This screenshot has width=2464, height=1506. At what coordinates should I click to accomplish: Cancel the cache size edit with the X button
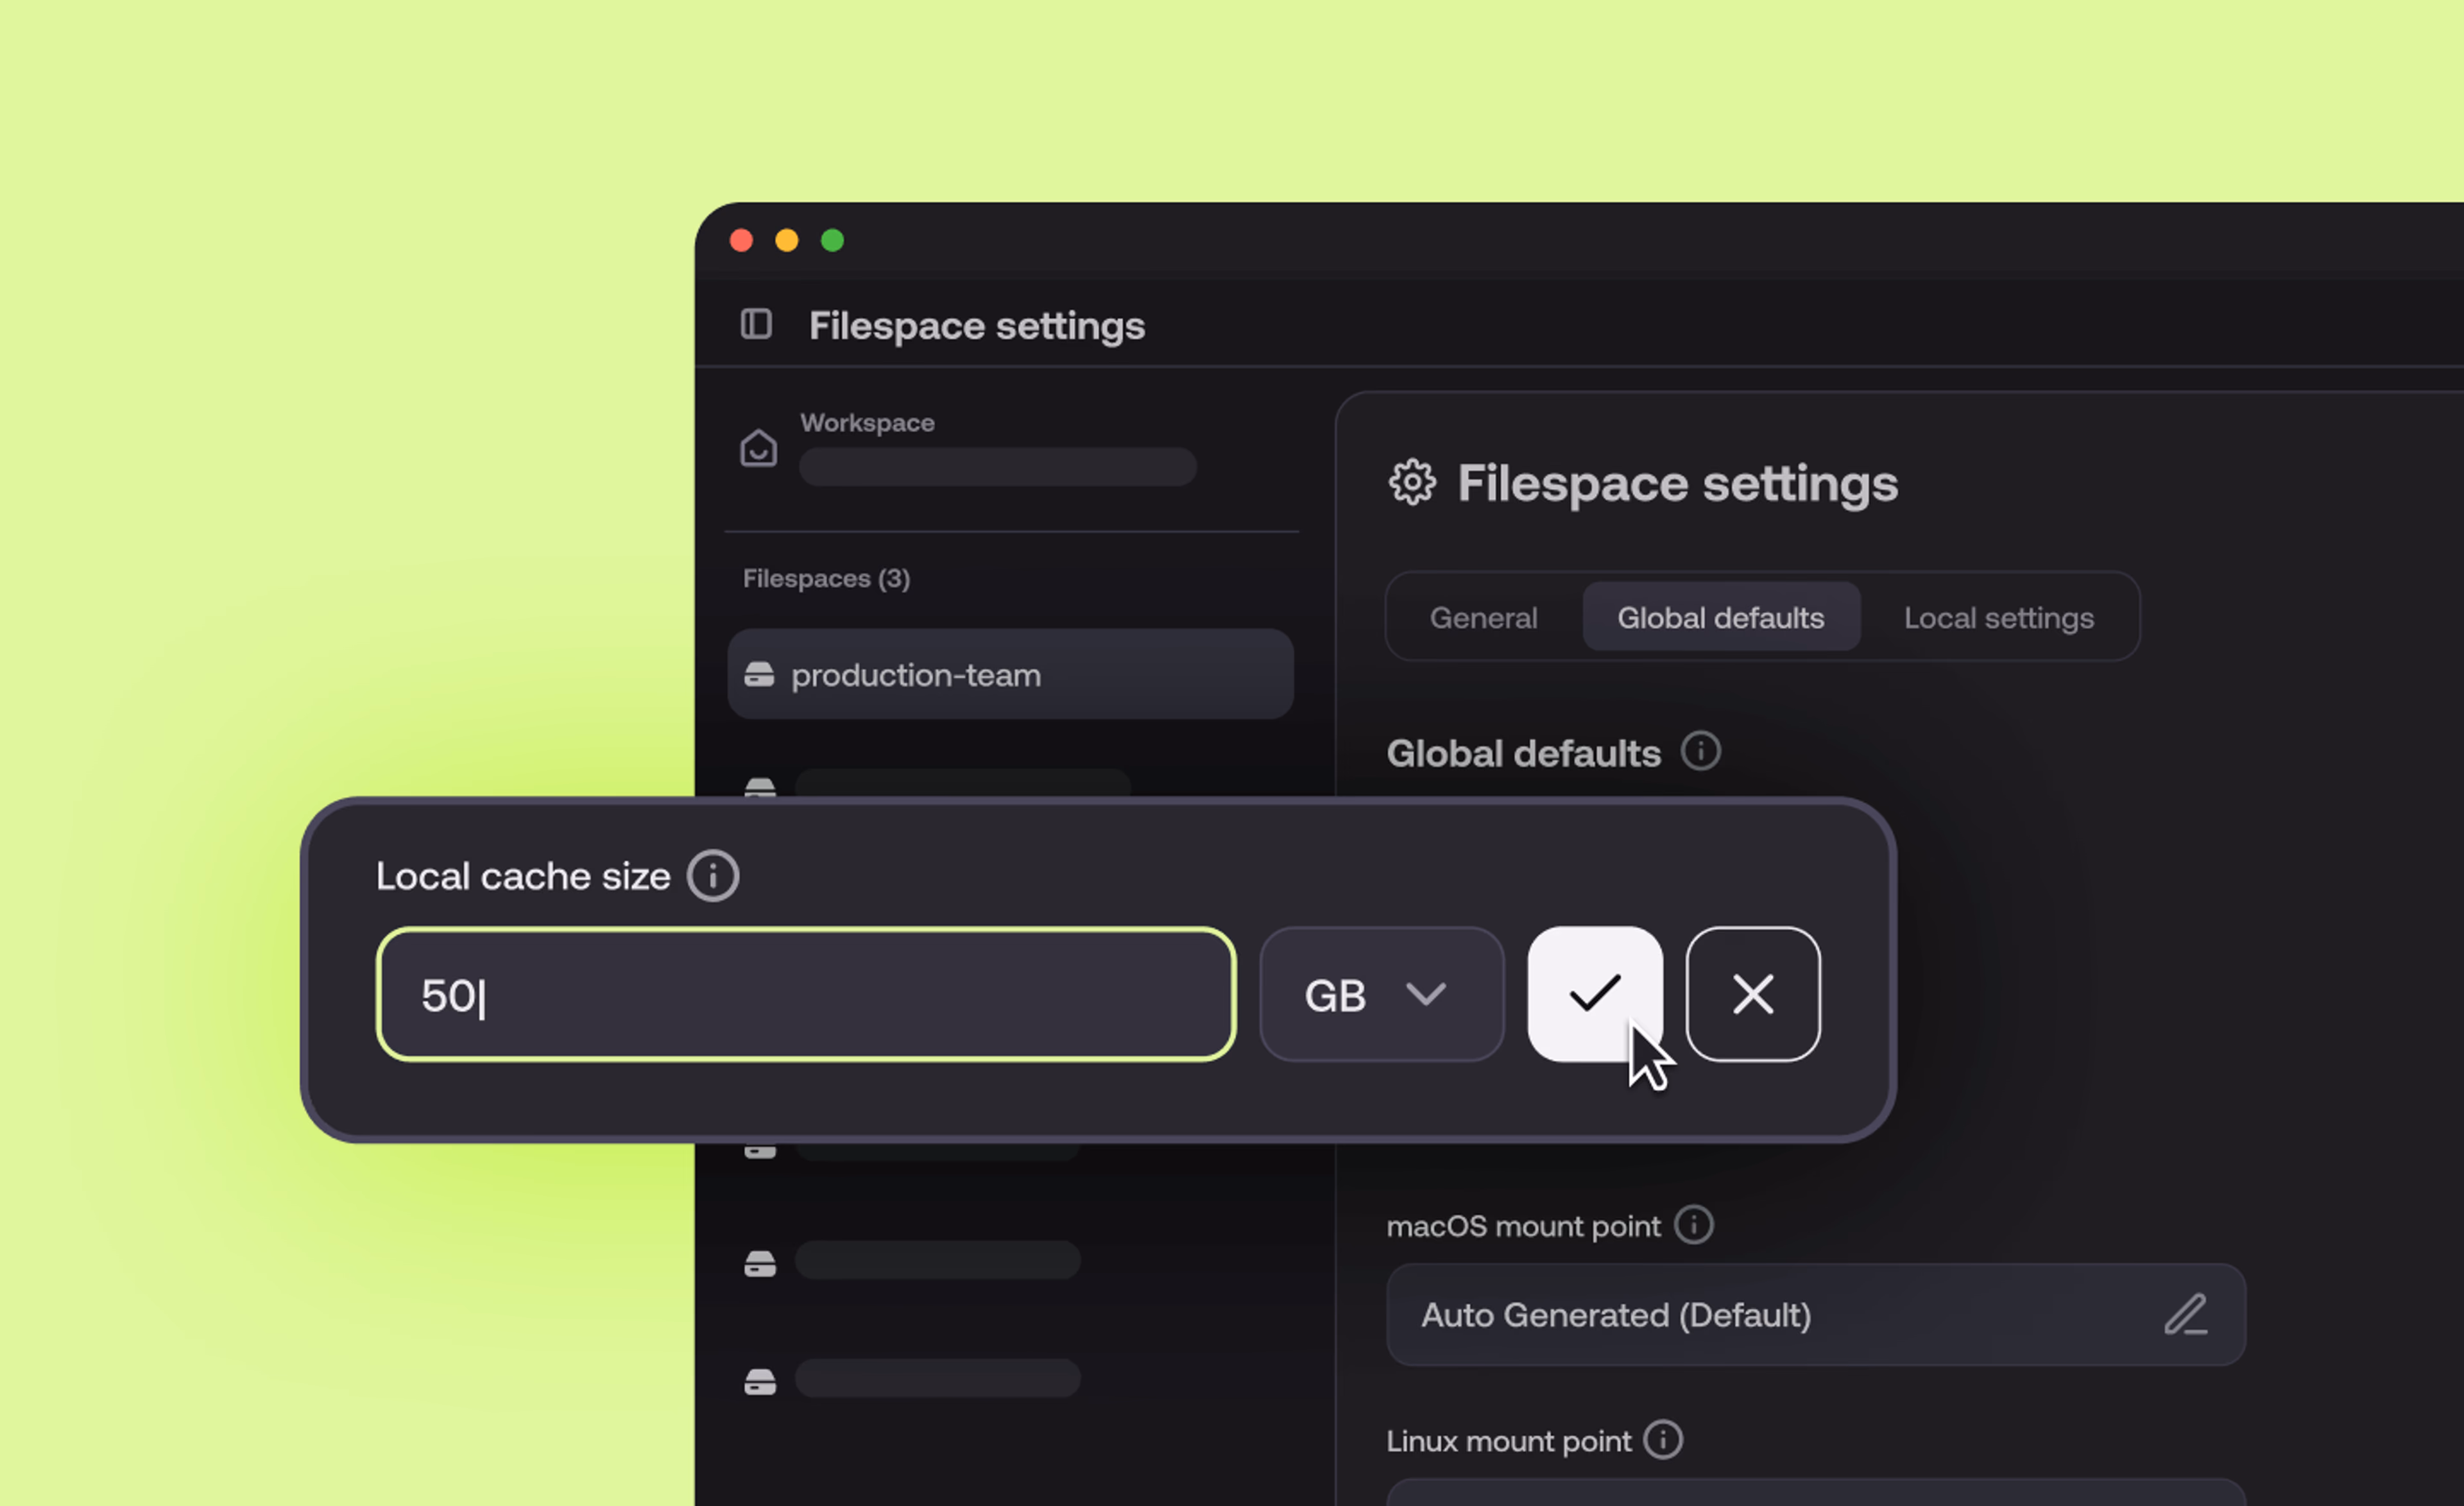pyautogui.click(x=1753, y=993)
